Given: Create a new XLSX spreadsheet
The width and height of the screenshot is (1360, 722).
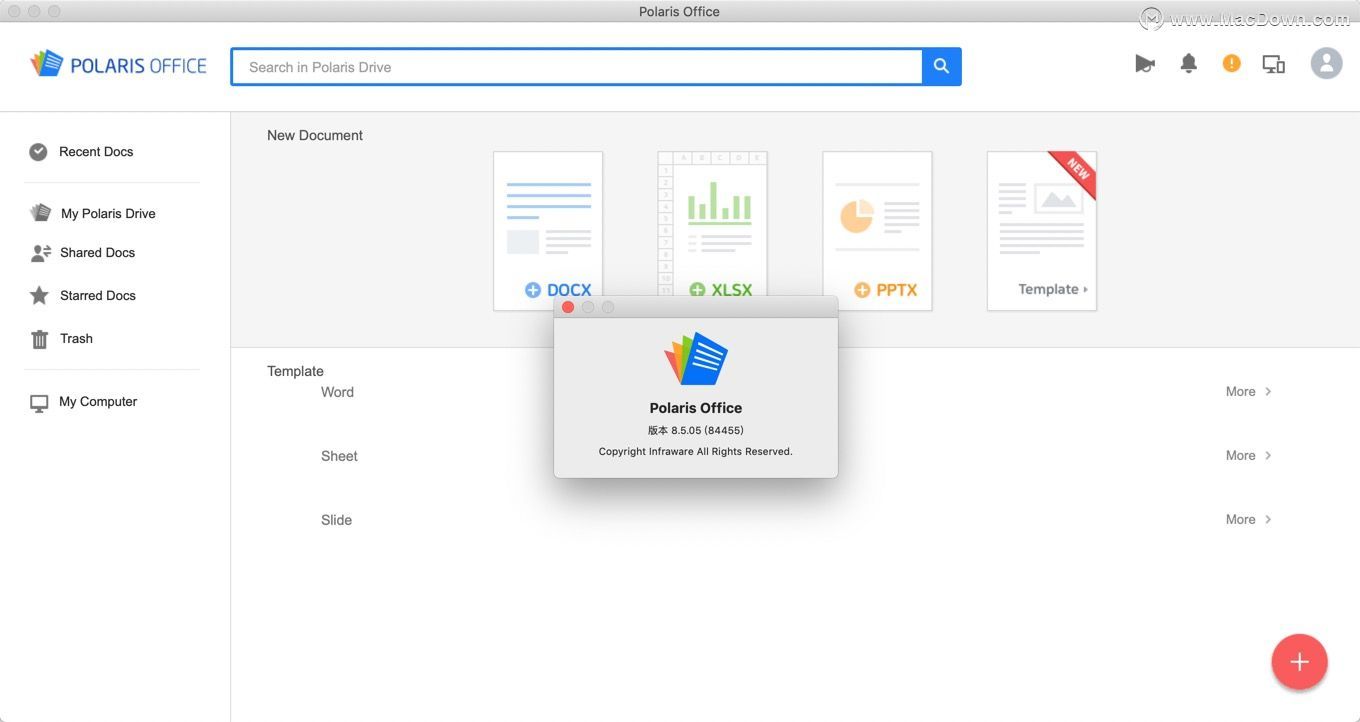Looking at the screenshot, I should pos(712,224).
